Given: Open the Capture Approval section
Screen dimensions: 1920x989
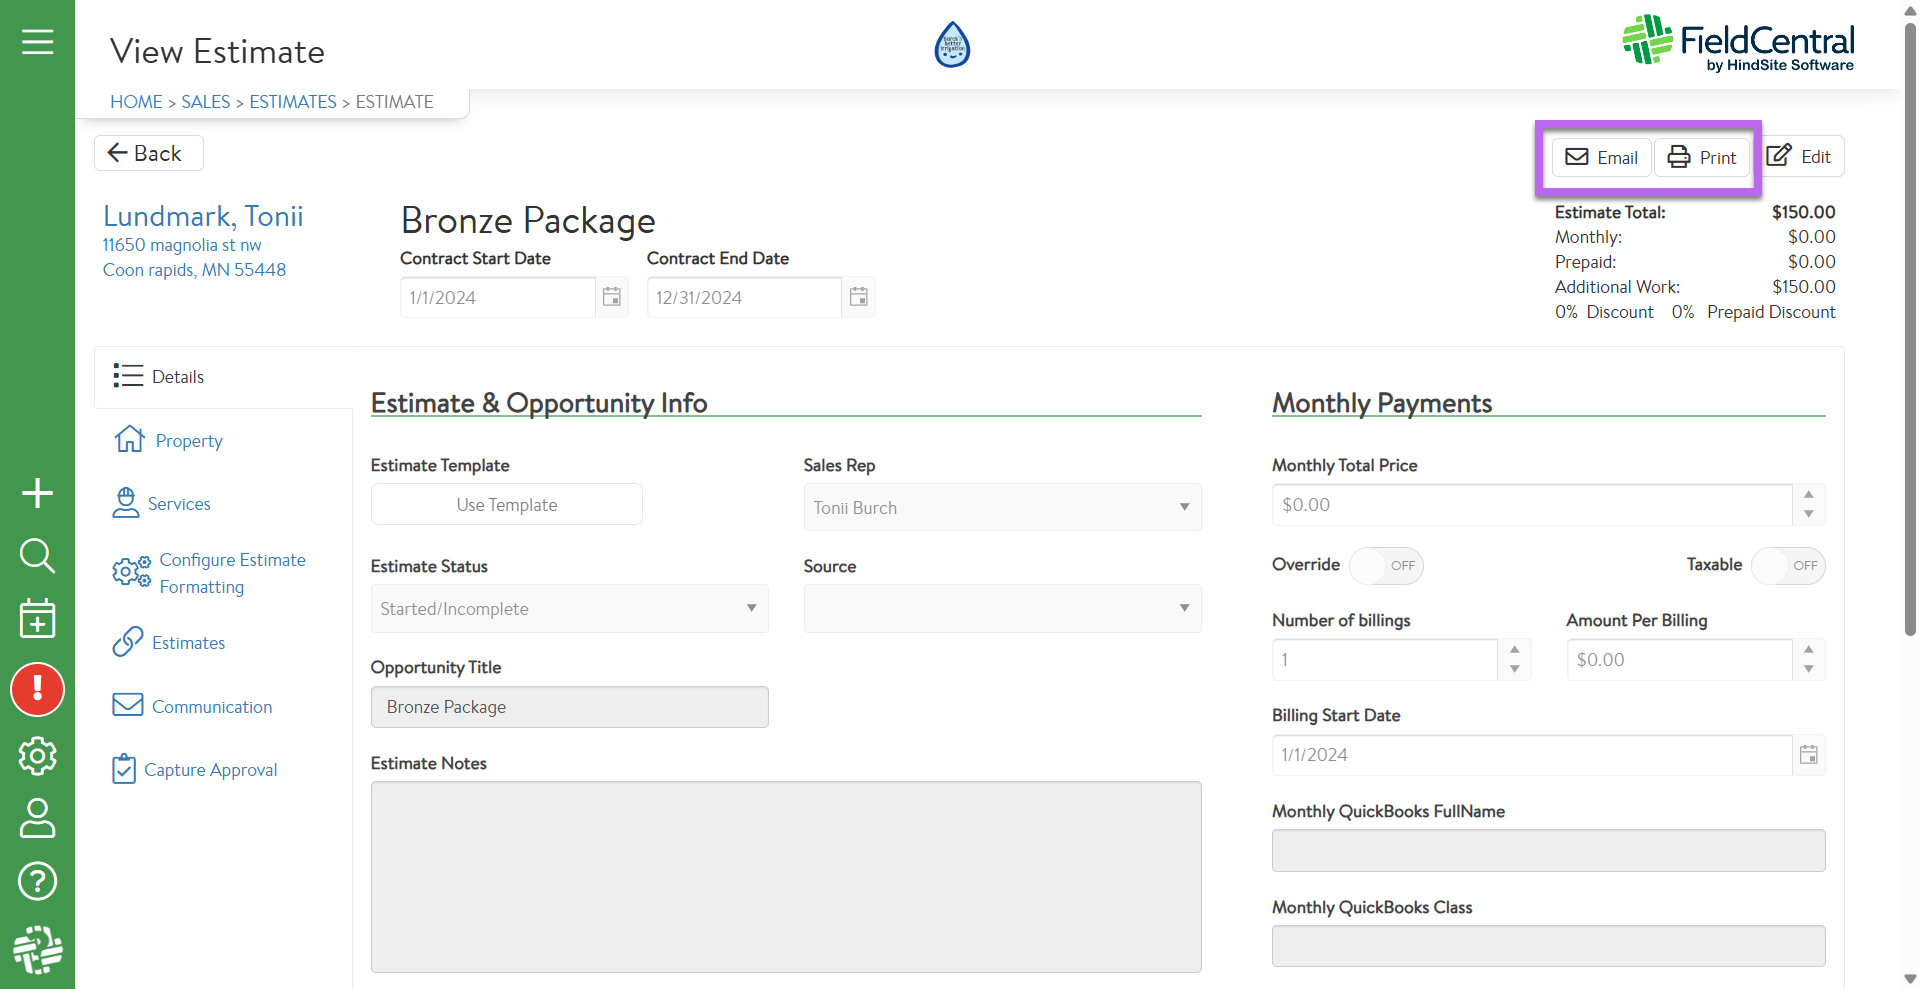Looking at the screenshot, I should pos(210,770).
